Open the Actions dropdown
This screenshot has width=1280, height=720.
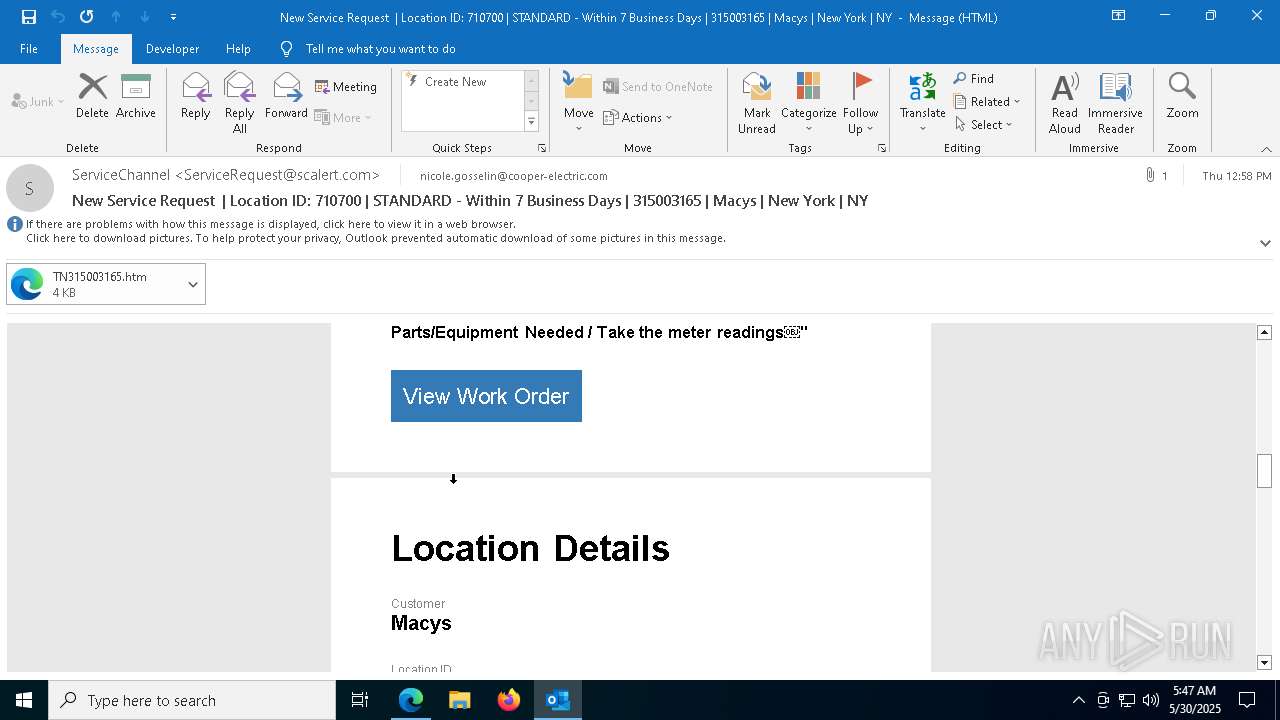[638, 117]
